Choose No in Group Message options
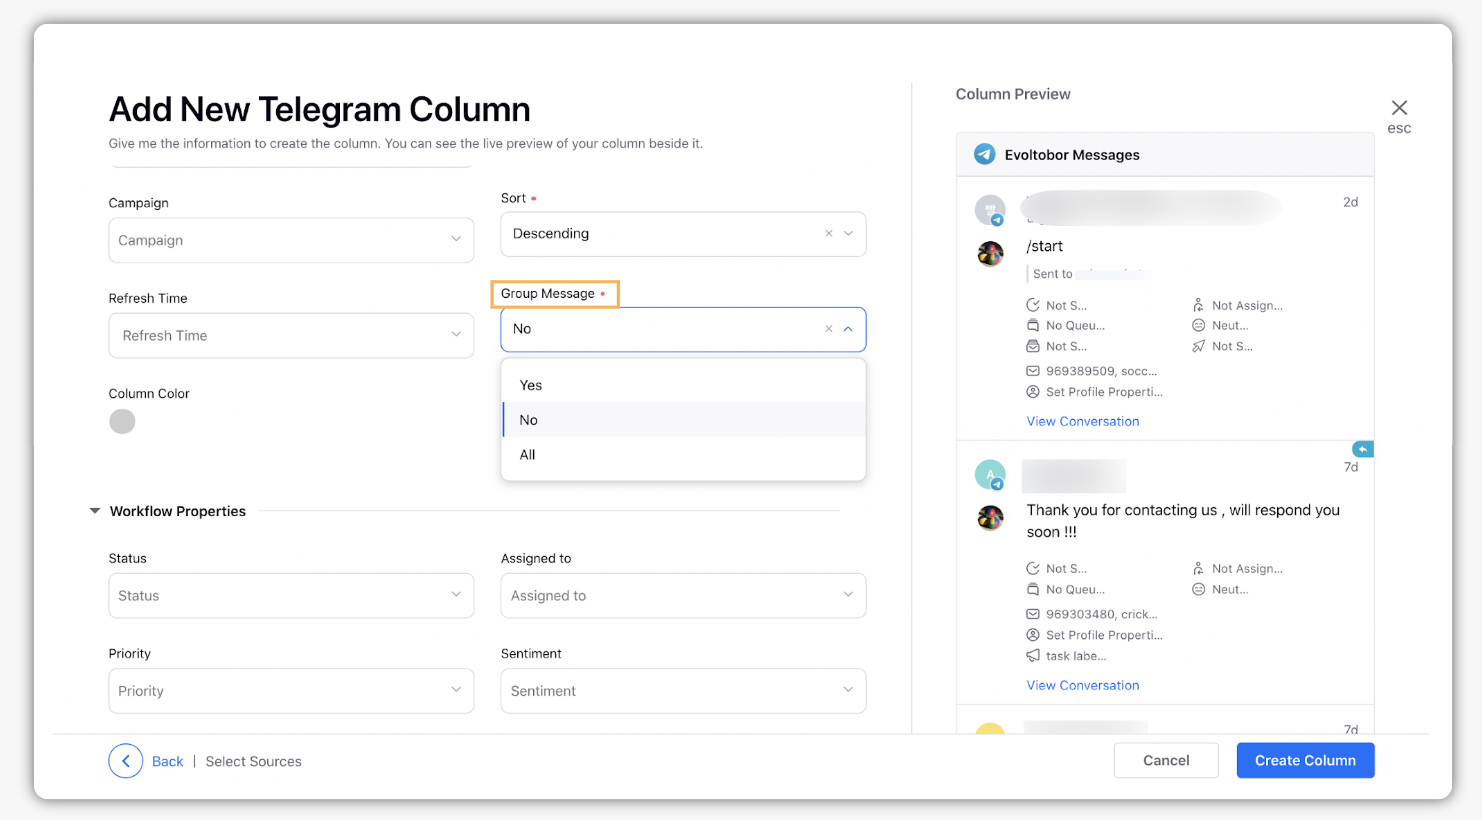 tap(683, 420)
